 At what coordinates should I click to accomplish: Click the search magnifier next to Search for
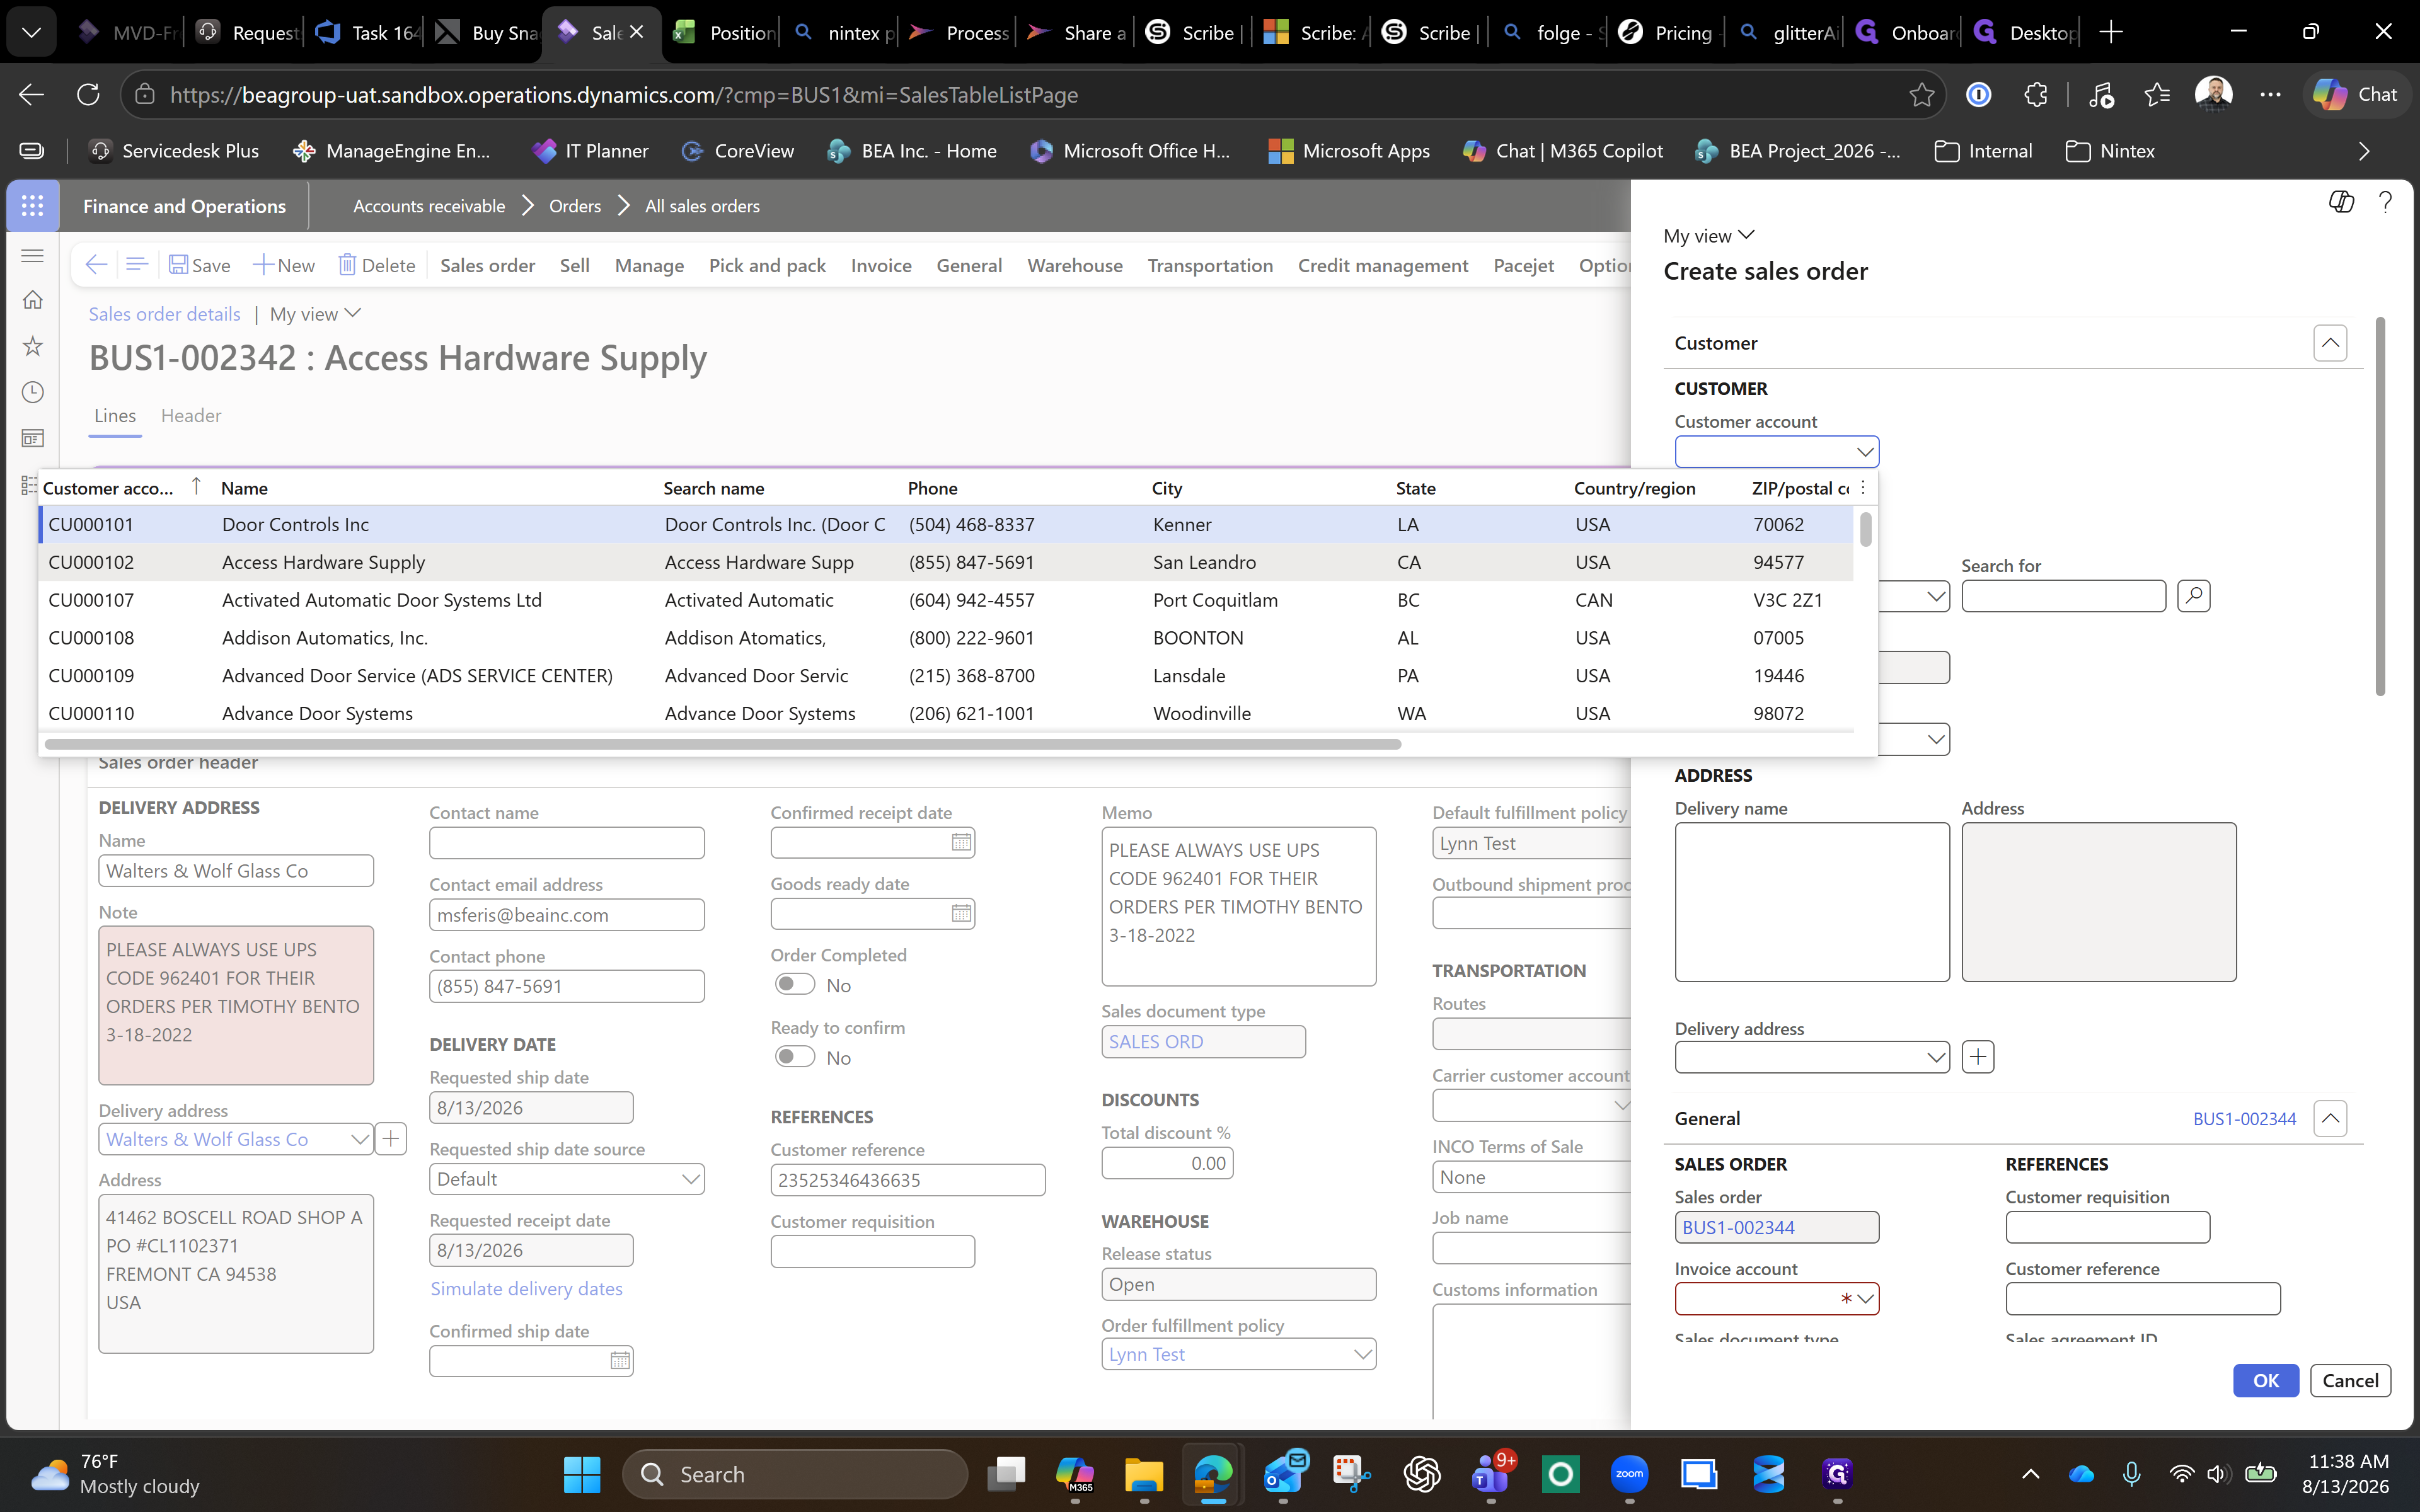coord(2194,596)
